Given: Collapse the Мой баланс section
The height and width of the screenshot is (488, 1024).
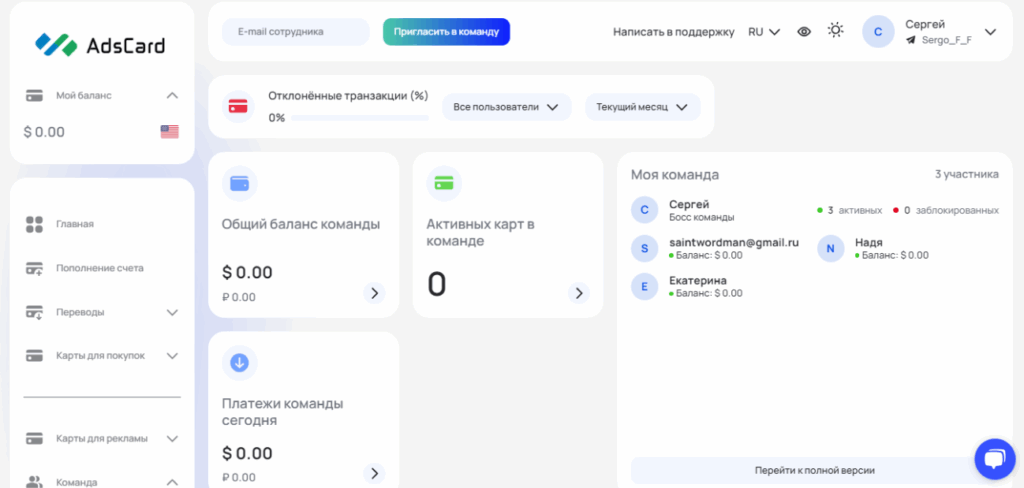Looking at the screenshot, I should (x=172, y=95).
